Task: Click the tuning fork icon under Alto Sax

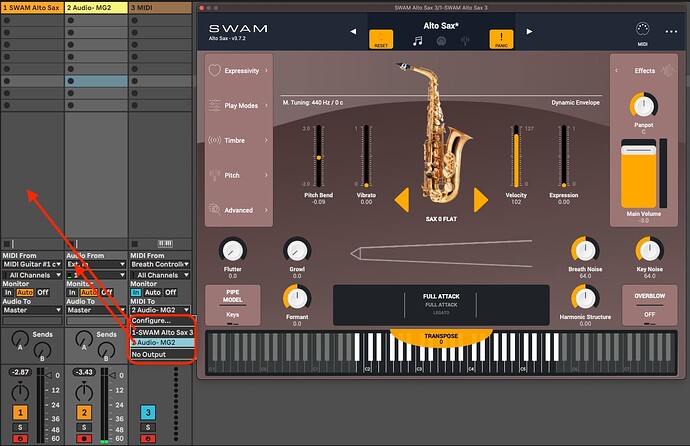Action: tap(465, 41)
